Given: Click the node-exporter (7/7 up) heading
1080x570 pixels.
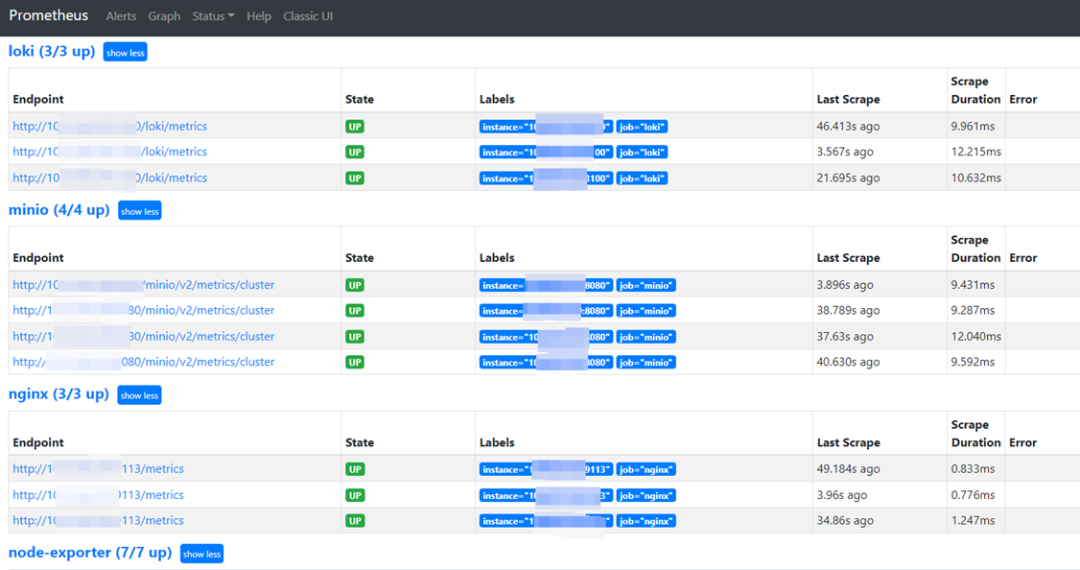Looking at the screenshot, I should [90, 553].
